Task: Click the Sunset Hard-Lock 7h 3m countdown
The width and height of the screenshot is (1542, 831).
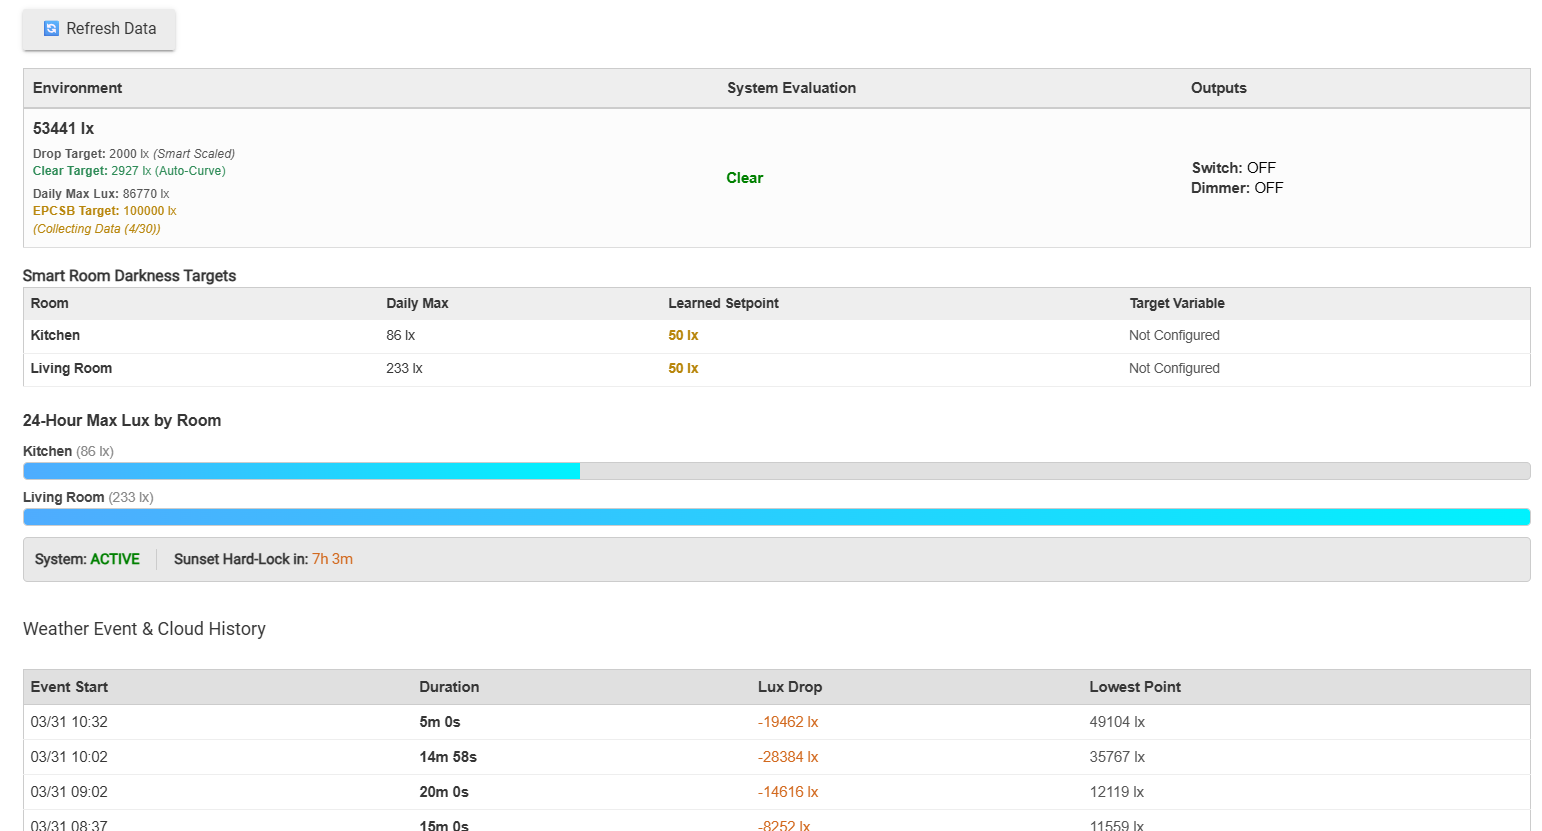Action: pyautogui.click(x=332, y=559)
